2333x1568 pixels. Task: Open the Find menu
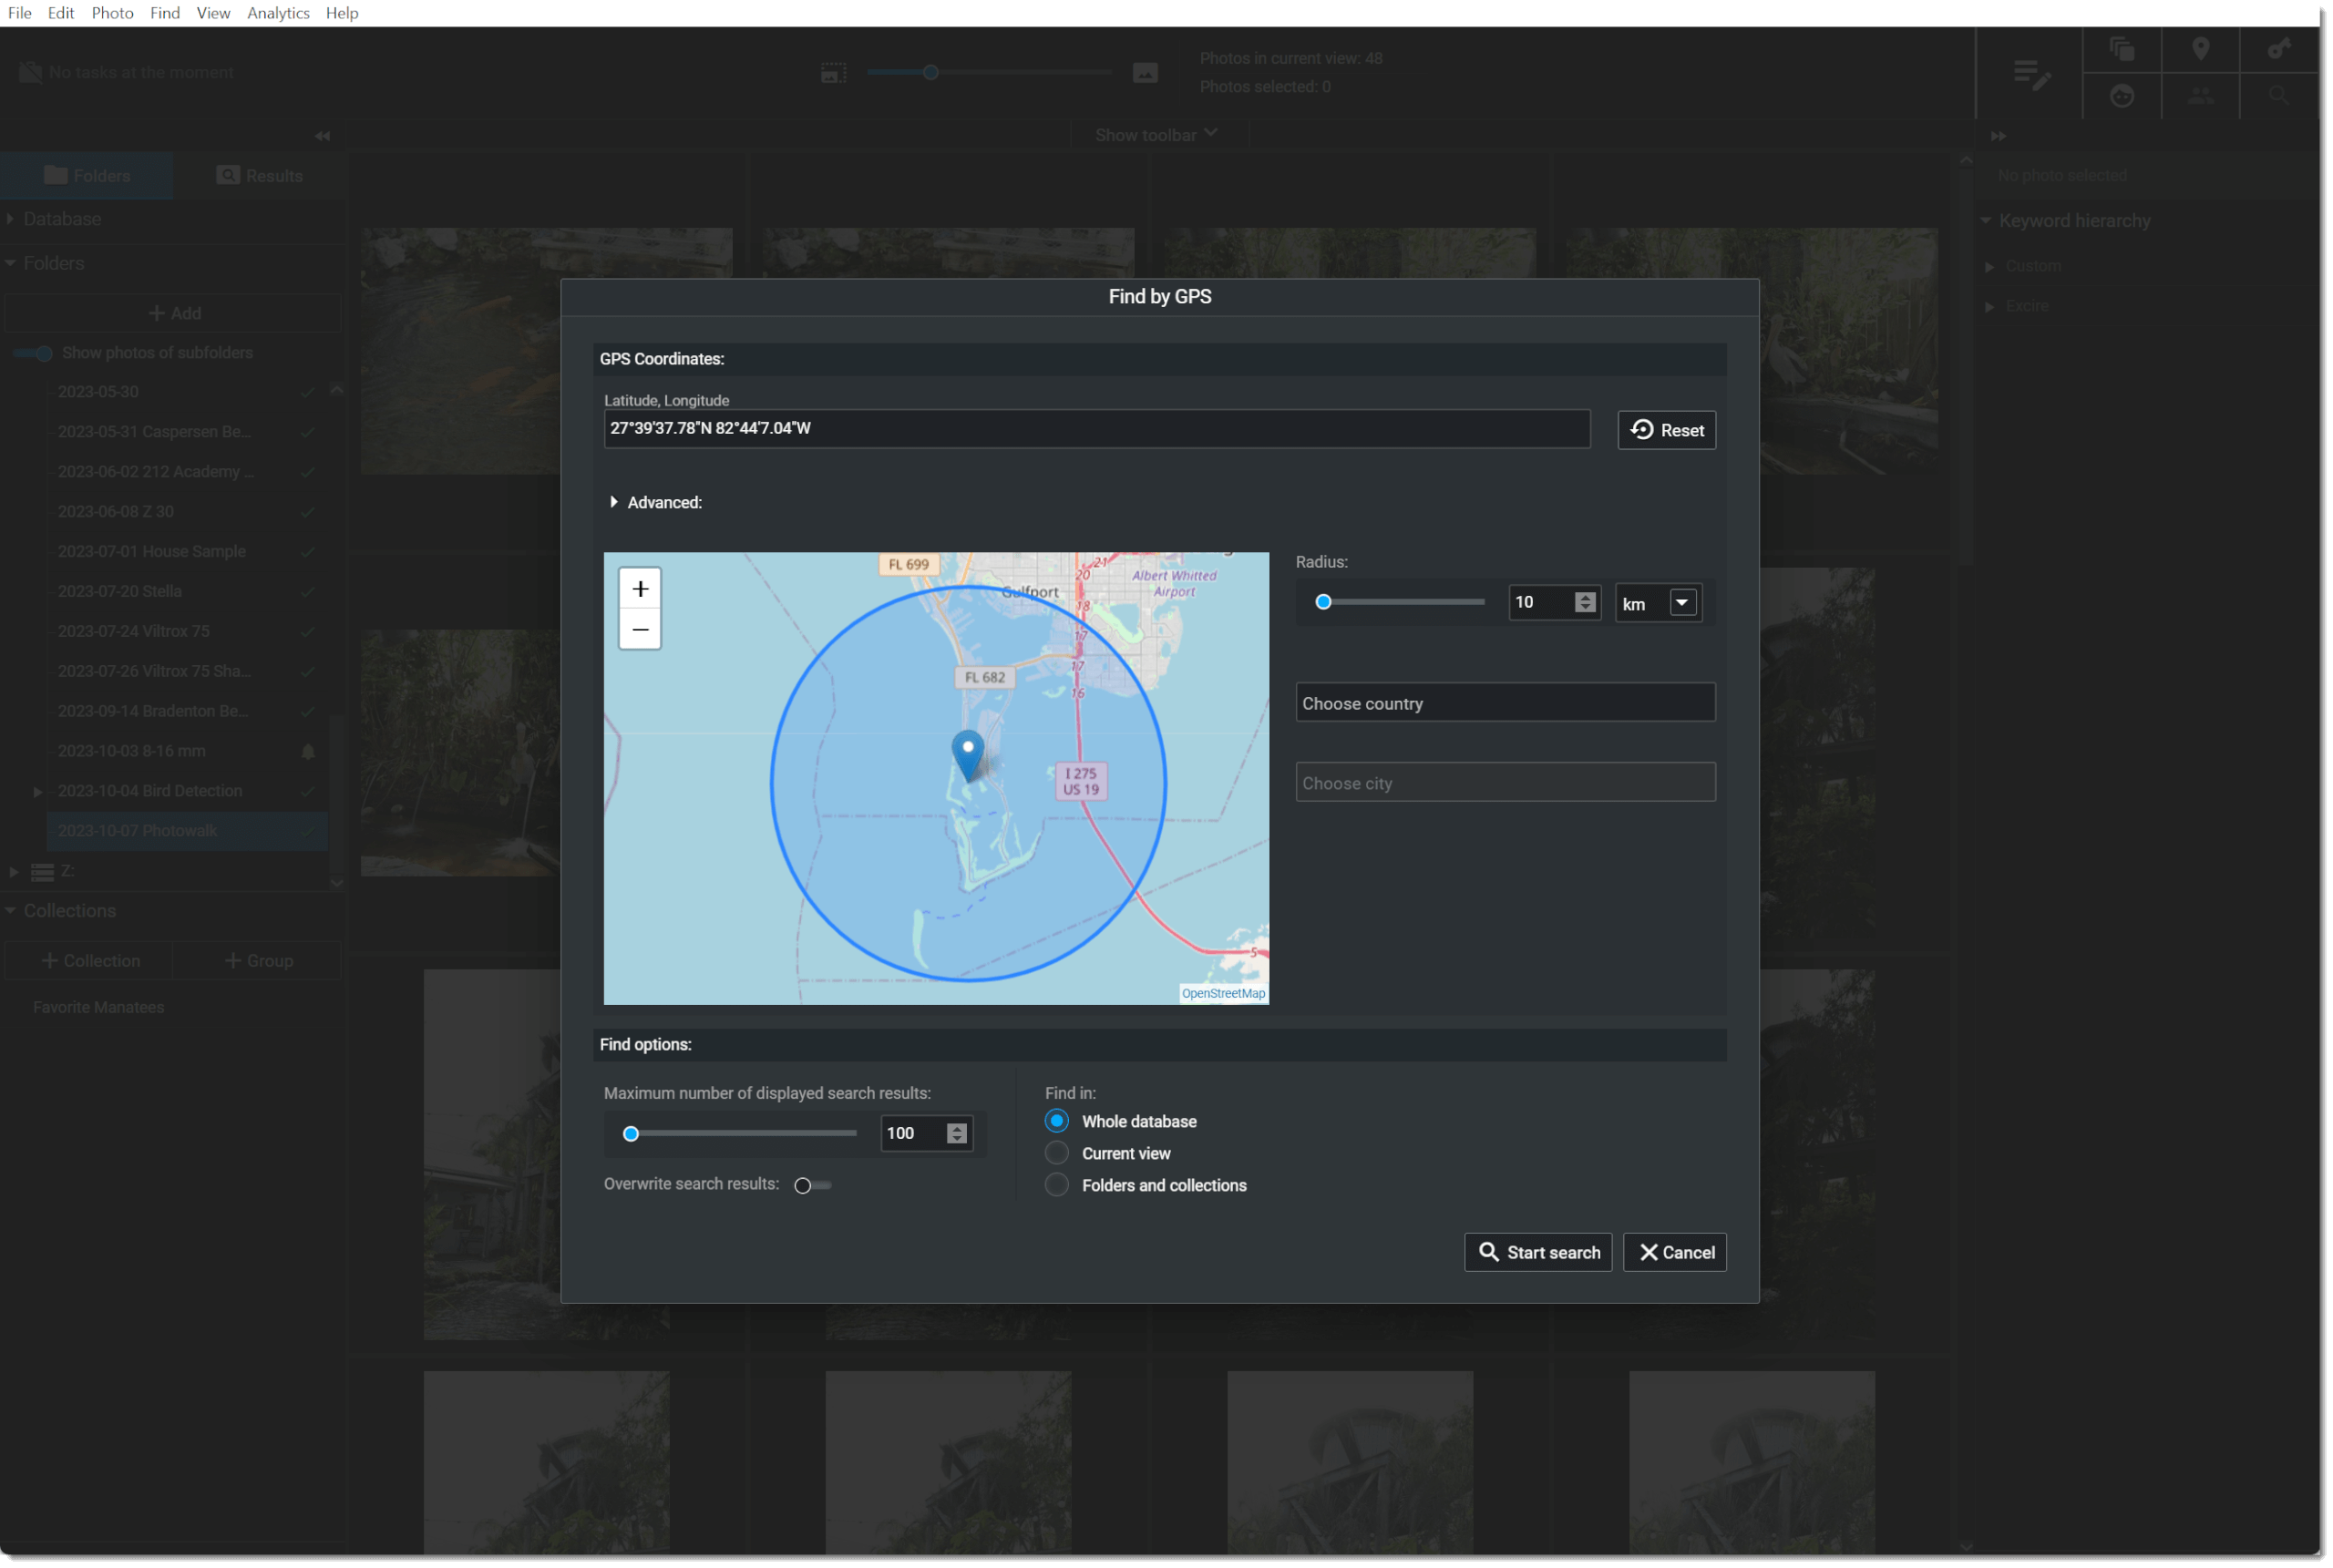click(x=165, y=13)
